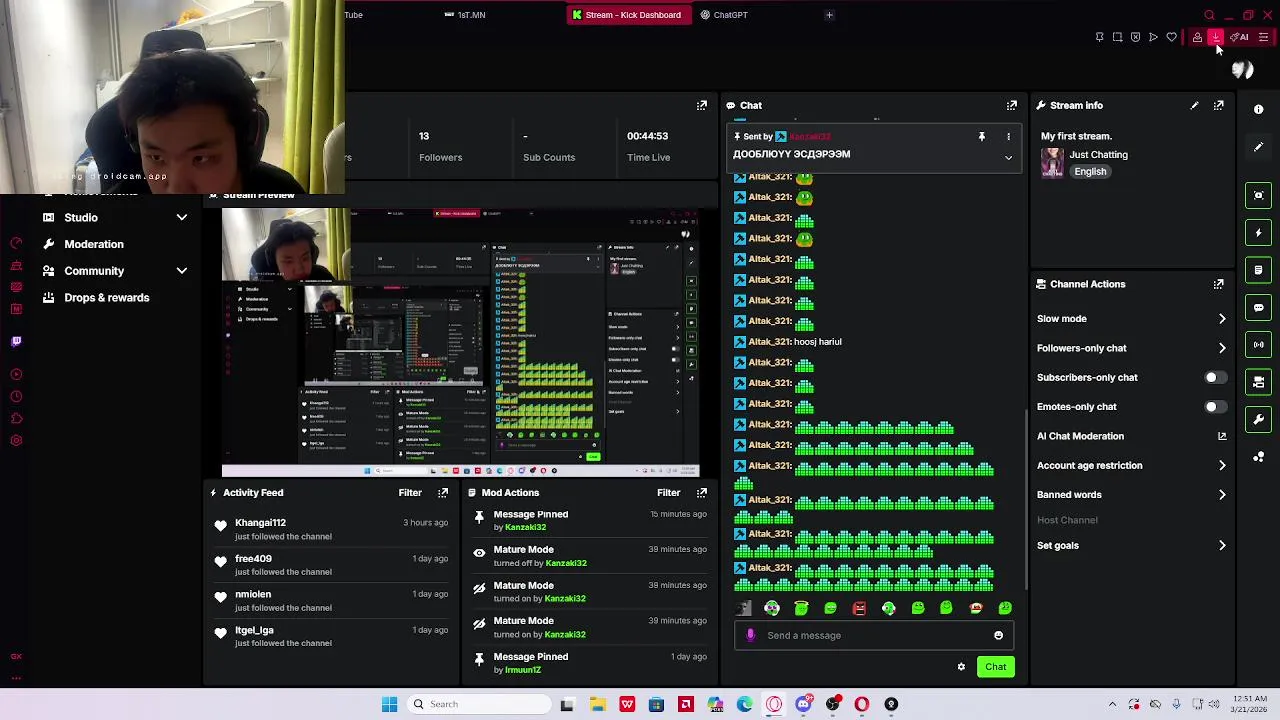Open Windows Start menu
The image size is (1280, 720).
point(390,704)
